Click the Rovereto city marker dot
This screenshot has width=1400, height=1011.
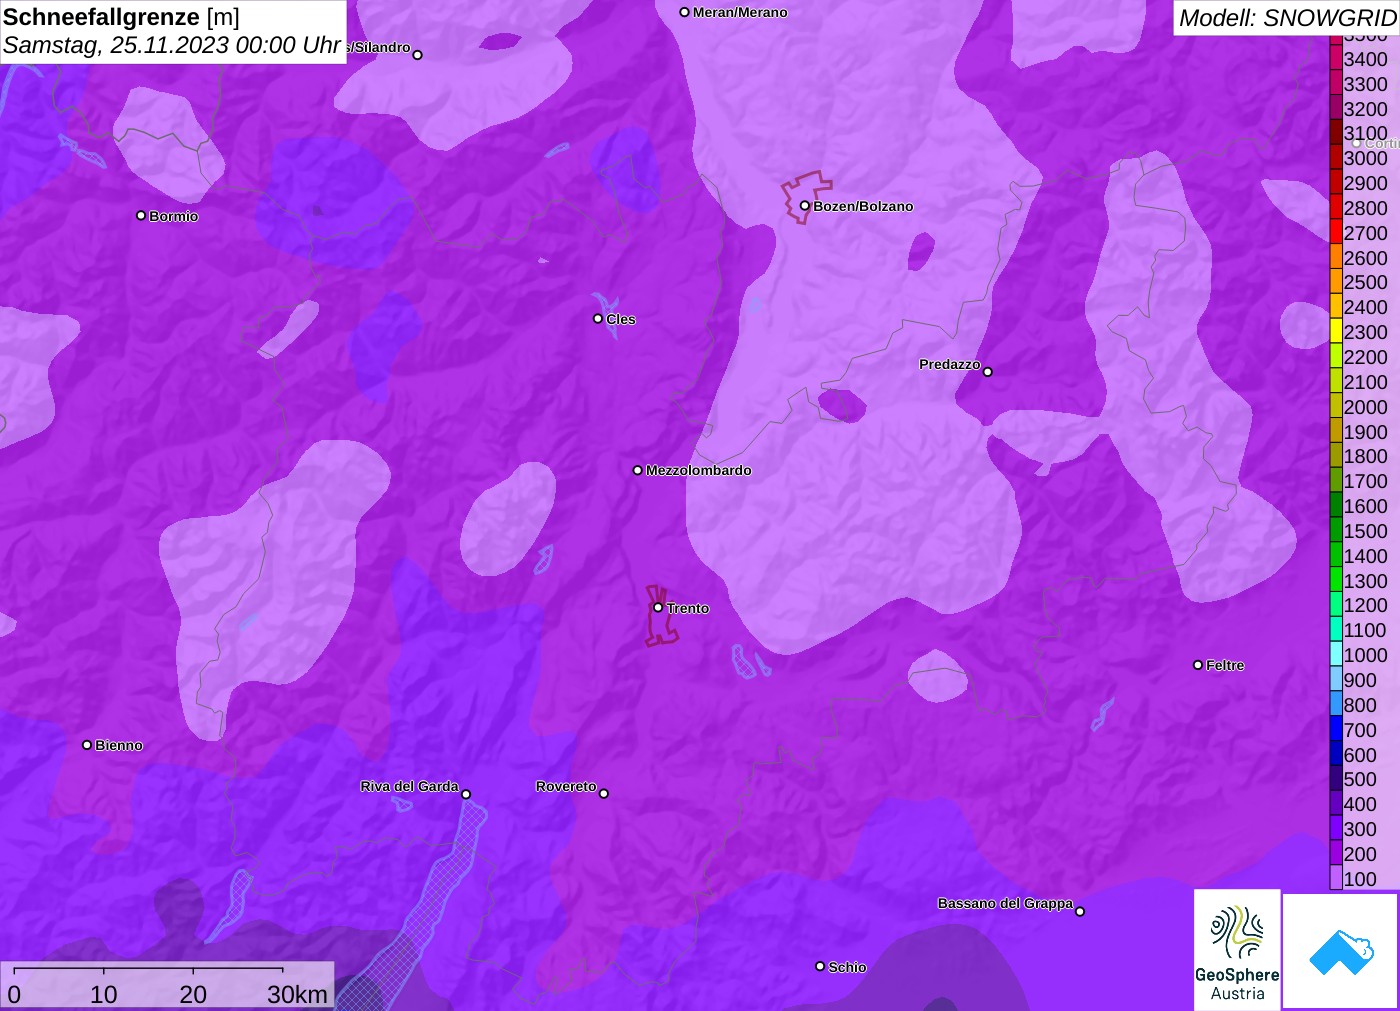click(x=604, y=794)
